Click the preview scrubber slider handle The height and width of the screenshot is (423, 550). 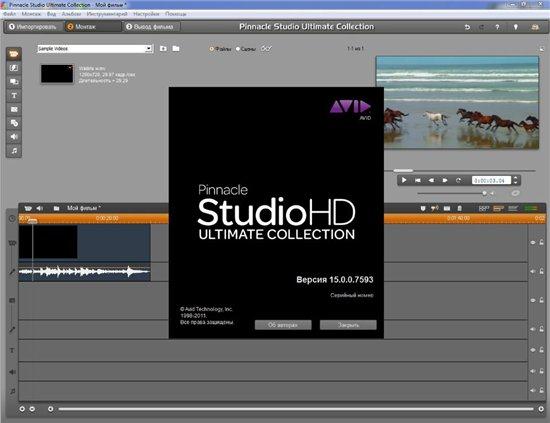coord(403,170)
